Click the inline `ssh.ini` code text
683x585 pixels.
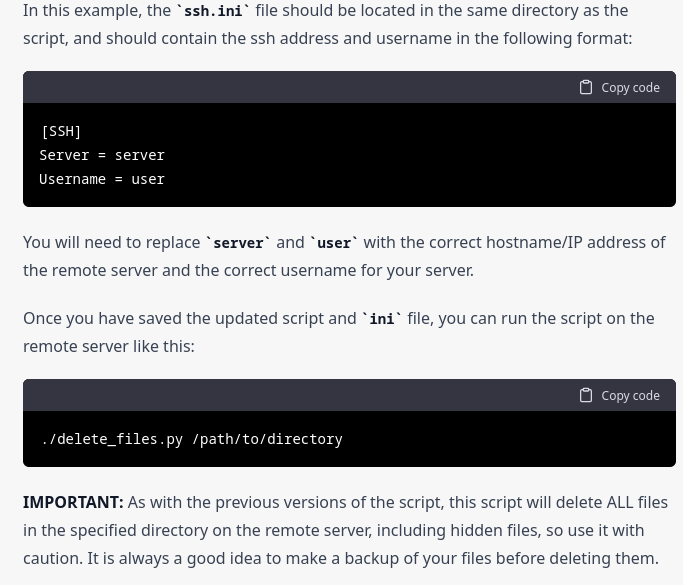[x=213, y=11]
